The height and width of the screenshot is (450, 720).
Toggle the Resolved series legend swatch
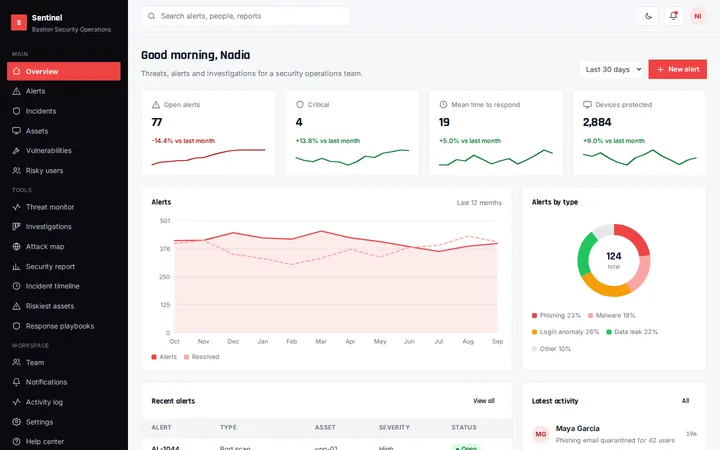186,357
